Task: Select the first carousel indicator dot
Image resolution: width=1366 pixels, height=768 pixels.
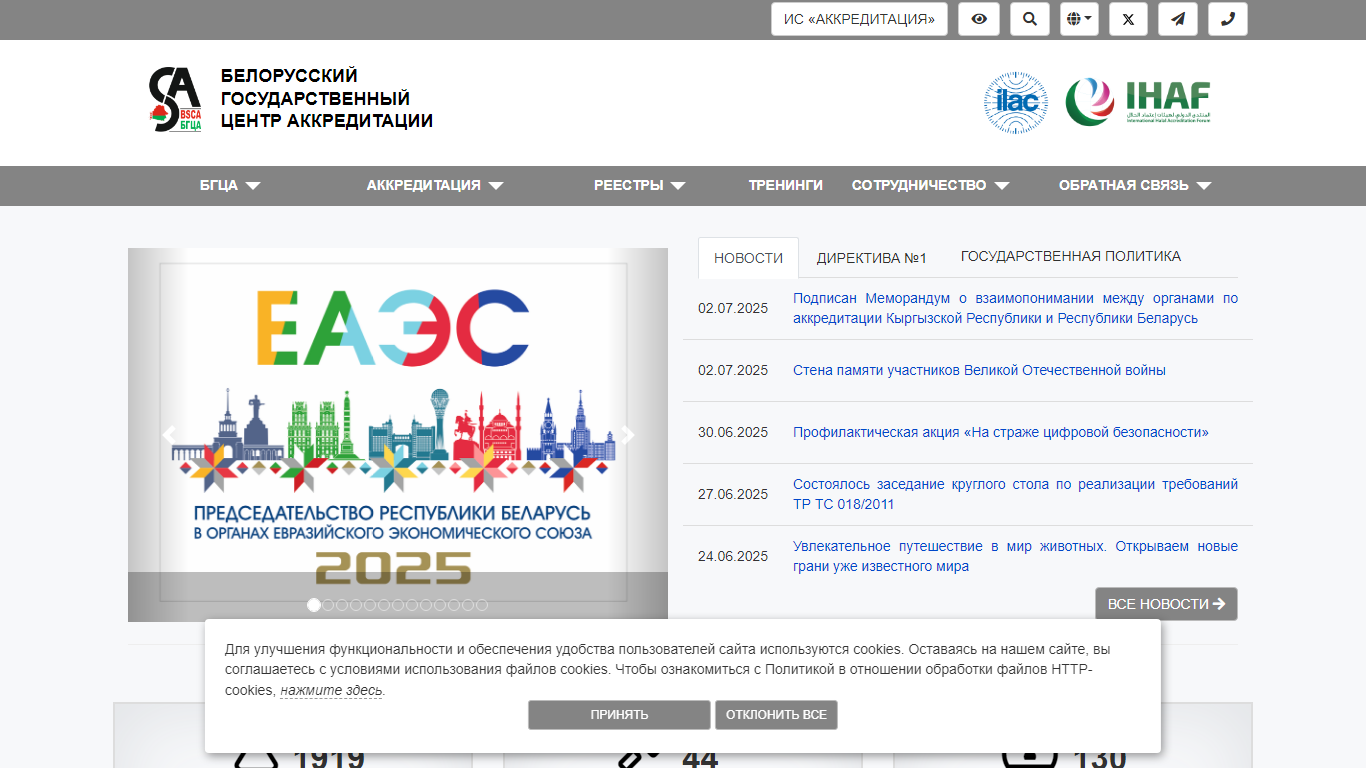Action: point(314,605)
